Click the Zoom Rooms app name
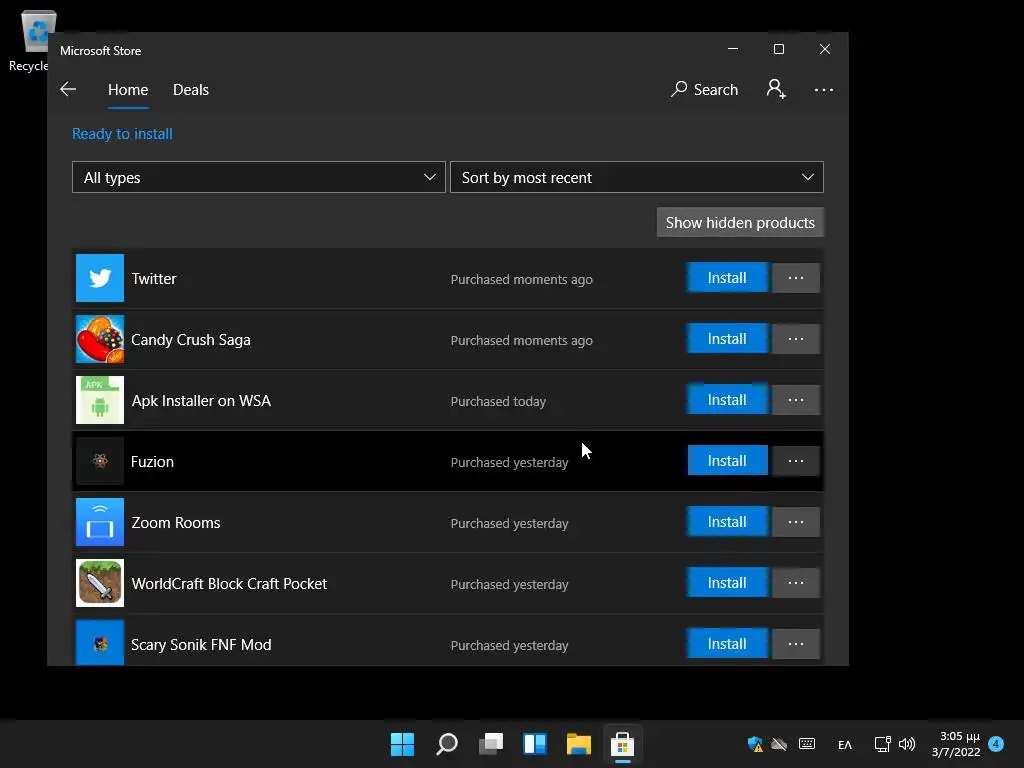This screenshot has height=768, width=1024. pyautogui.click(x=176, y=522)
